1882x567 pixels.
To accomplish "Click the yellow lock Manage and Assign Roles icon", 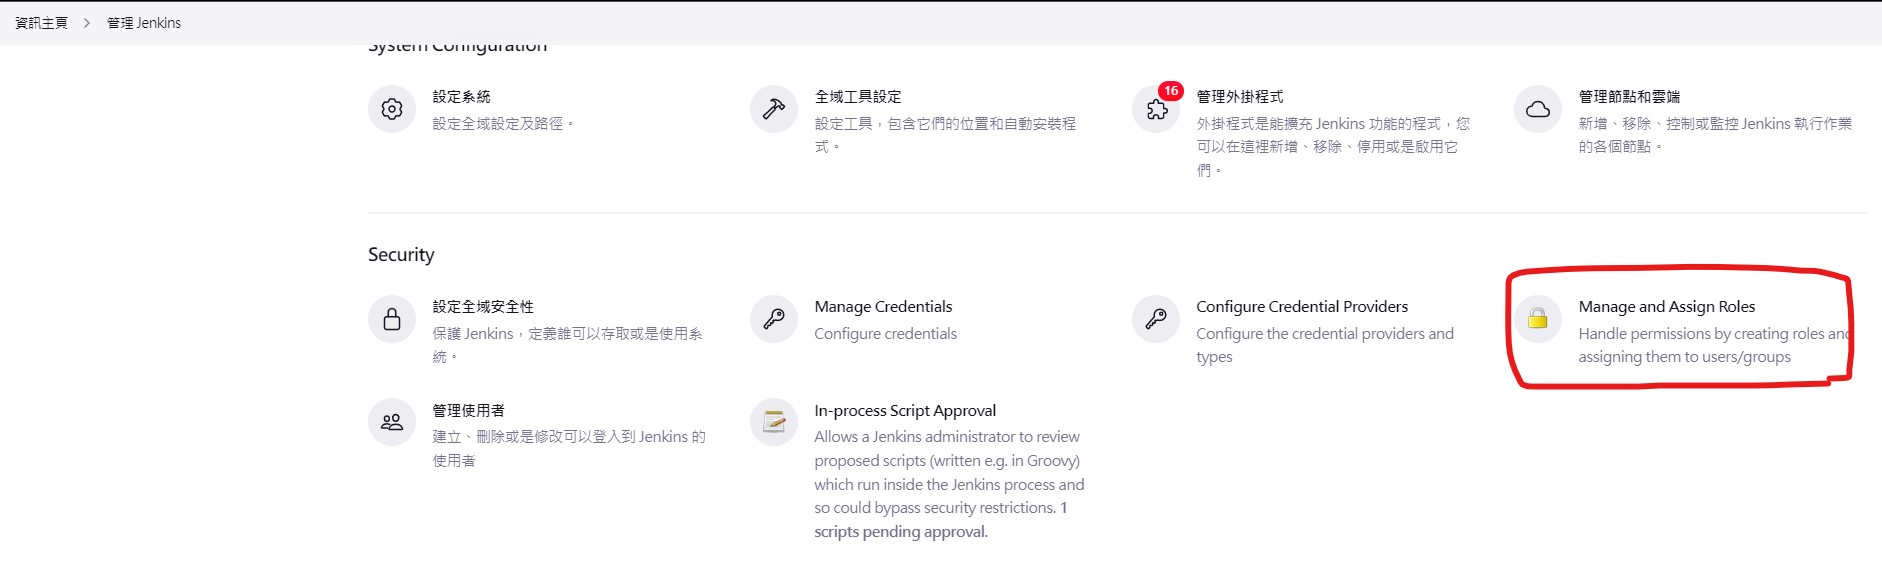I will [x=1538, y=319].
